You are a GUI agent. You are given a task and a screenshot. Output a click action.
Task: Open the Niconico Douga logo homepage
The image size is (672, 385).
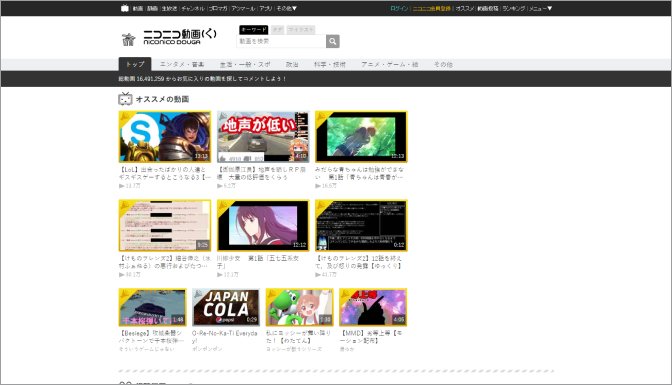(x=169, y=37)
